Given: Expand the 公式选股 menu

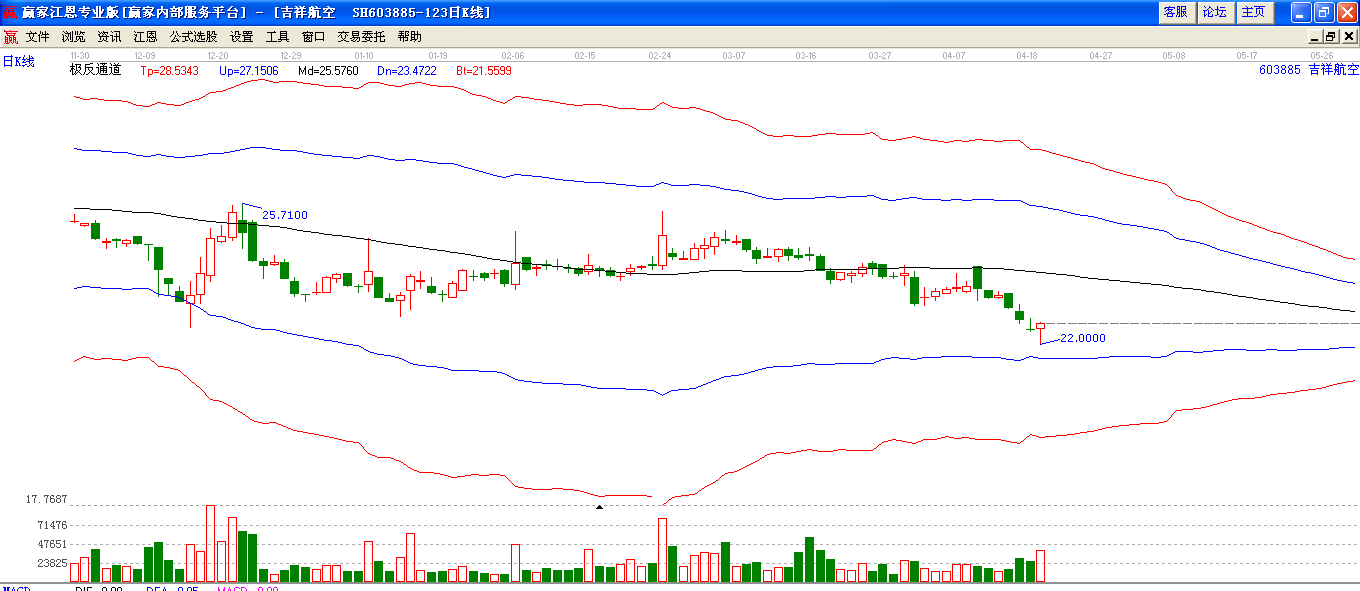Looking at the screenshot, I should pyautogui.click(x=193, y=37).
